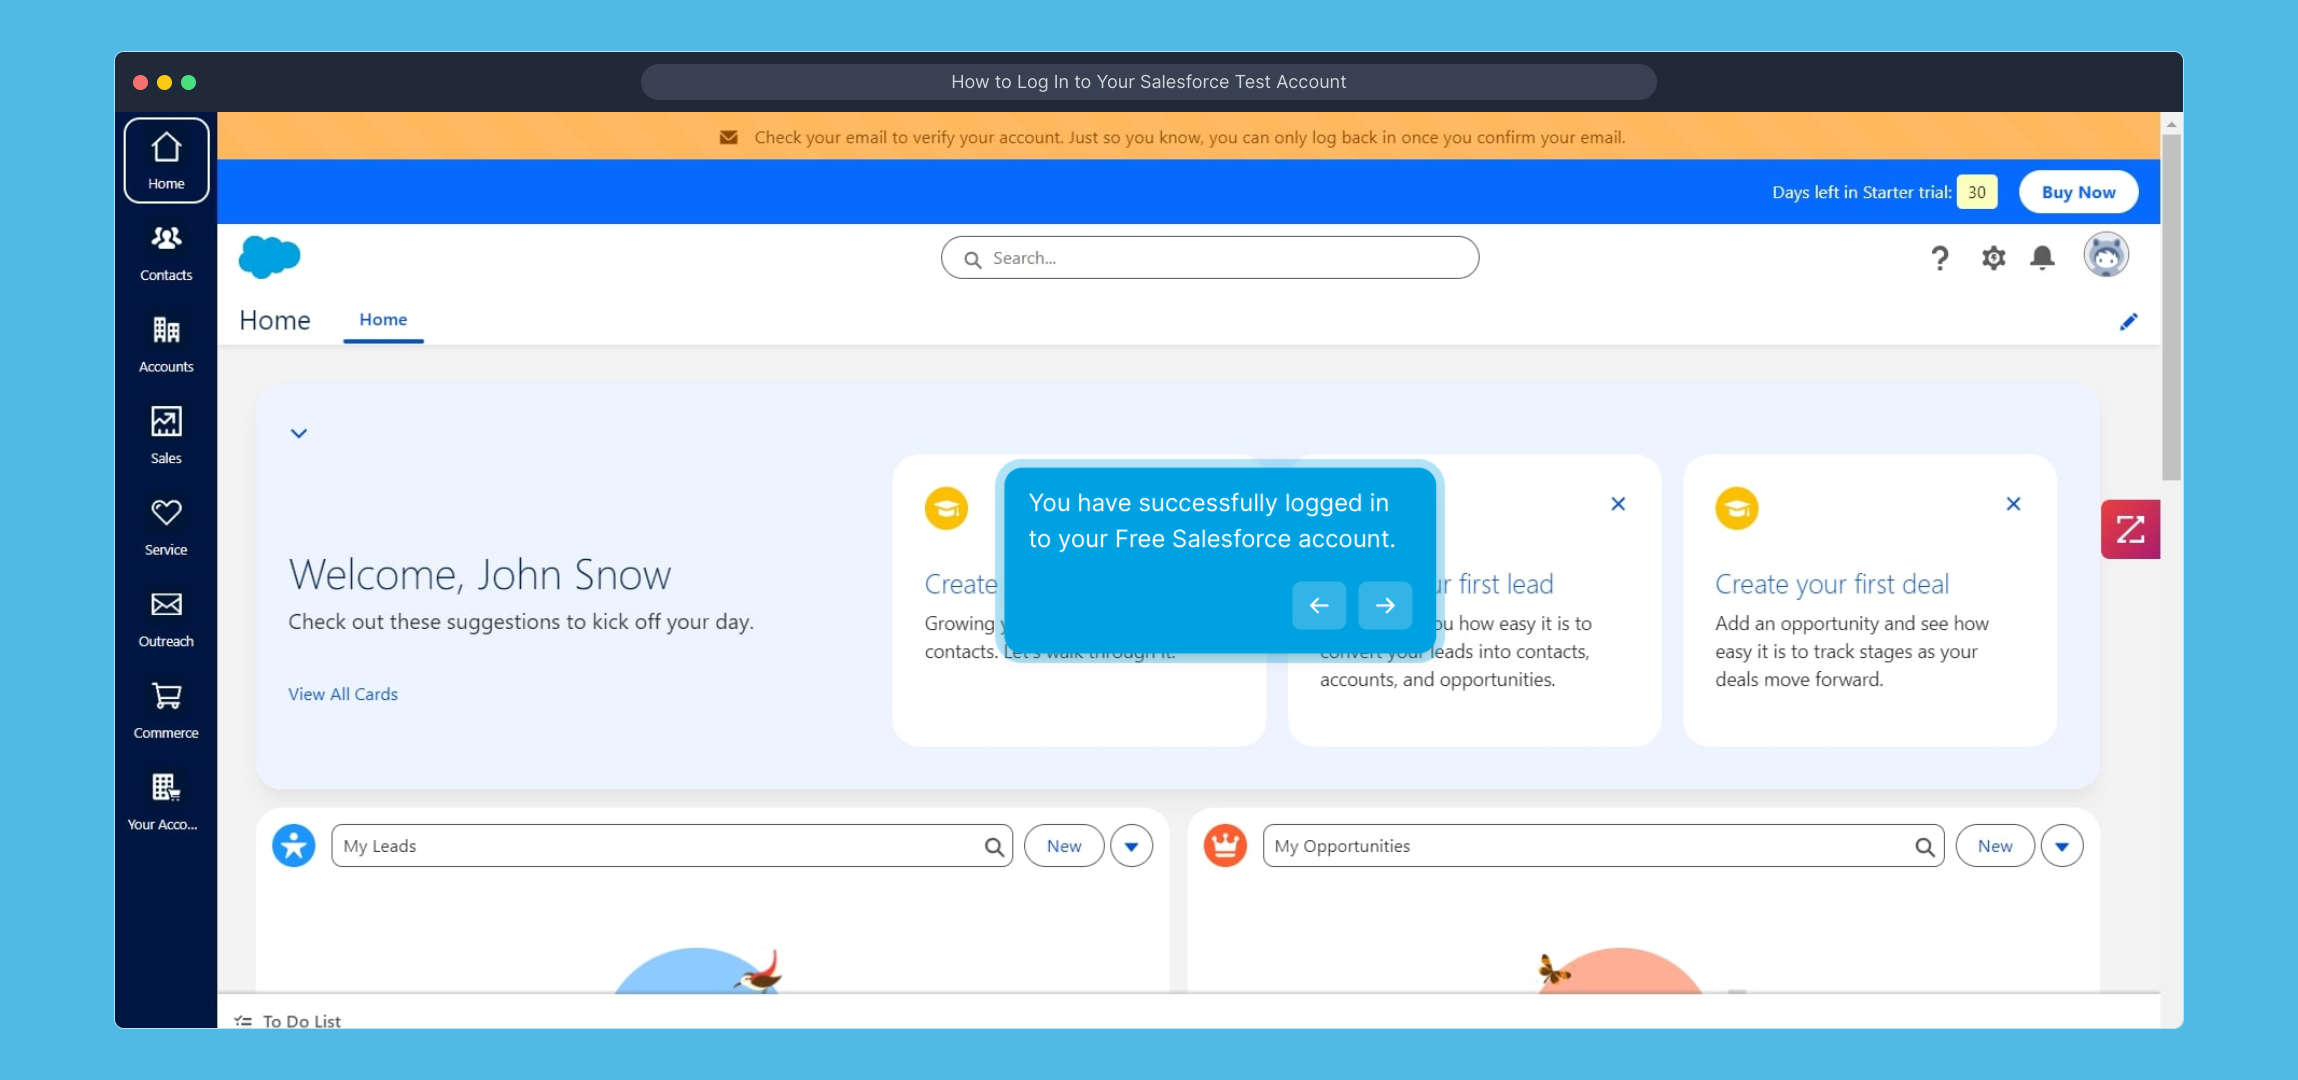The width and height of the screenshot is (2298, 1080).
Task: Open the user avatar profile menu
Action: 2105,256
